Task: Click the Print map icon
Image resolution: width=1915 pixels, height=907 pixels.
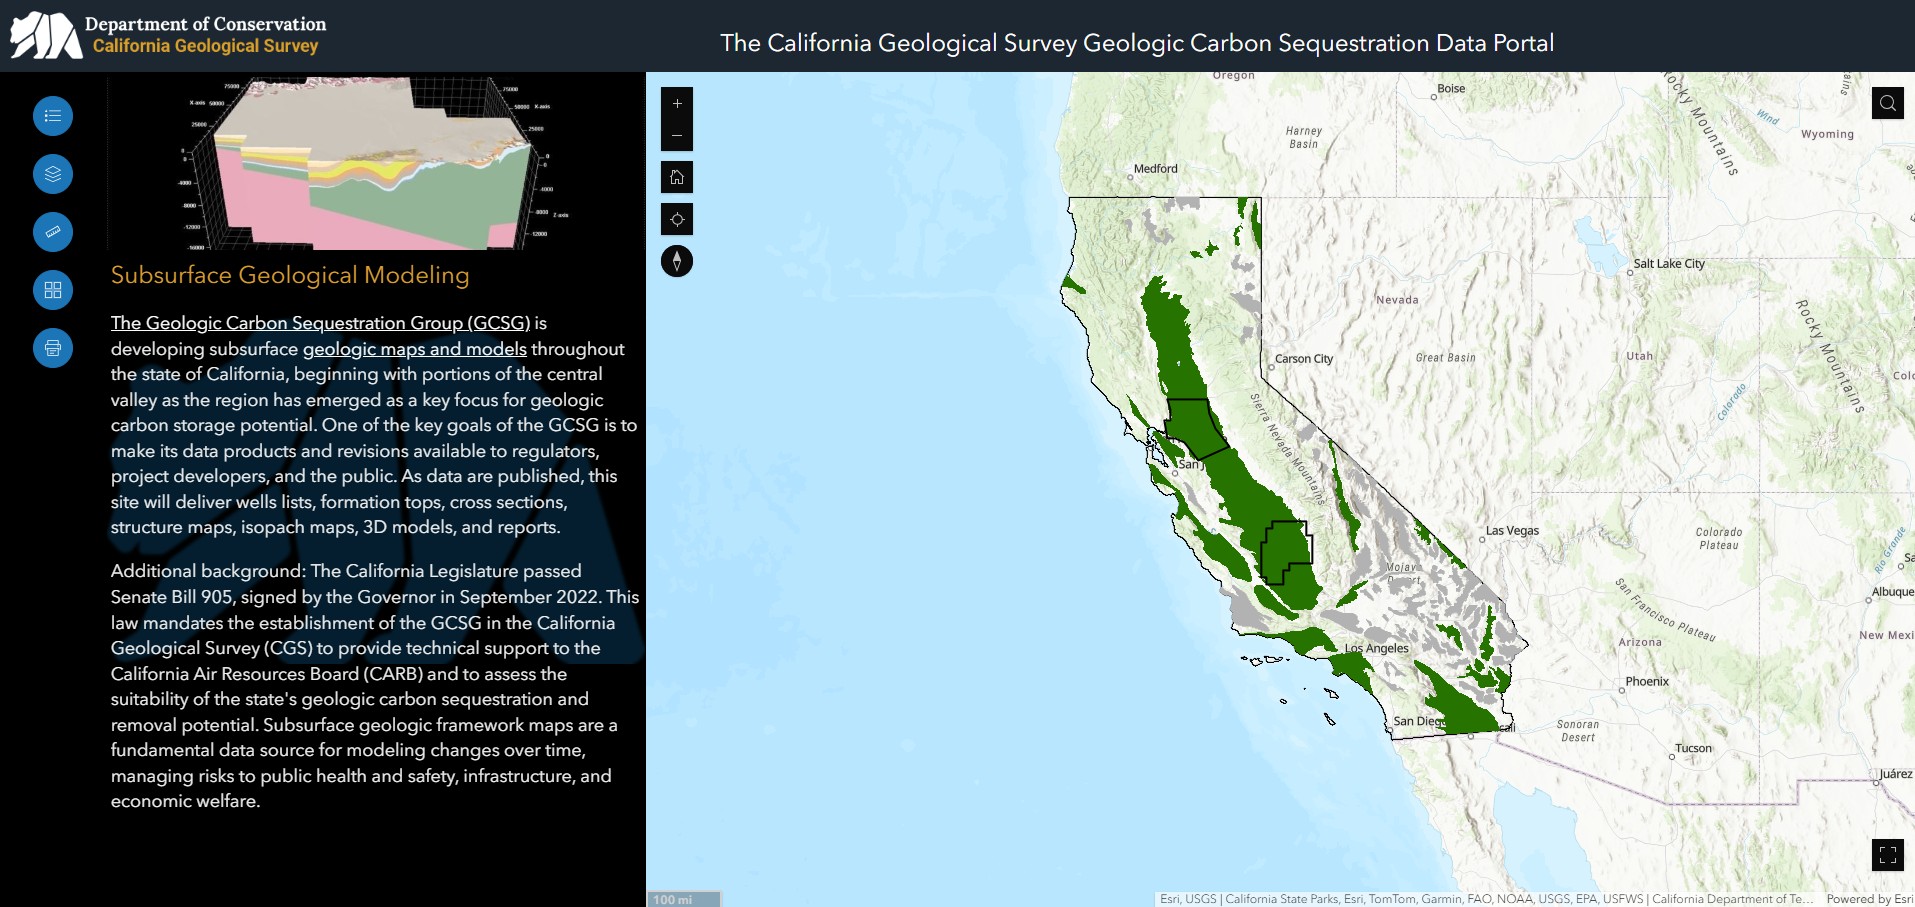Action: click(53, 348)
